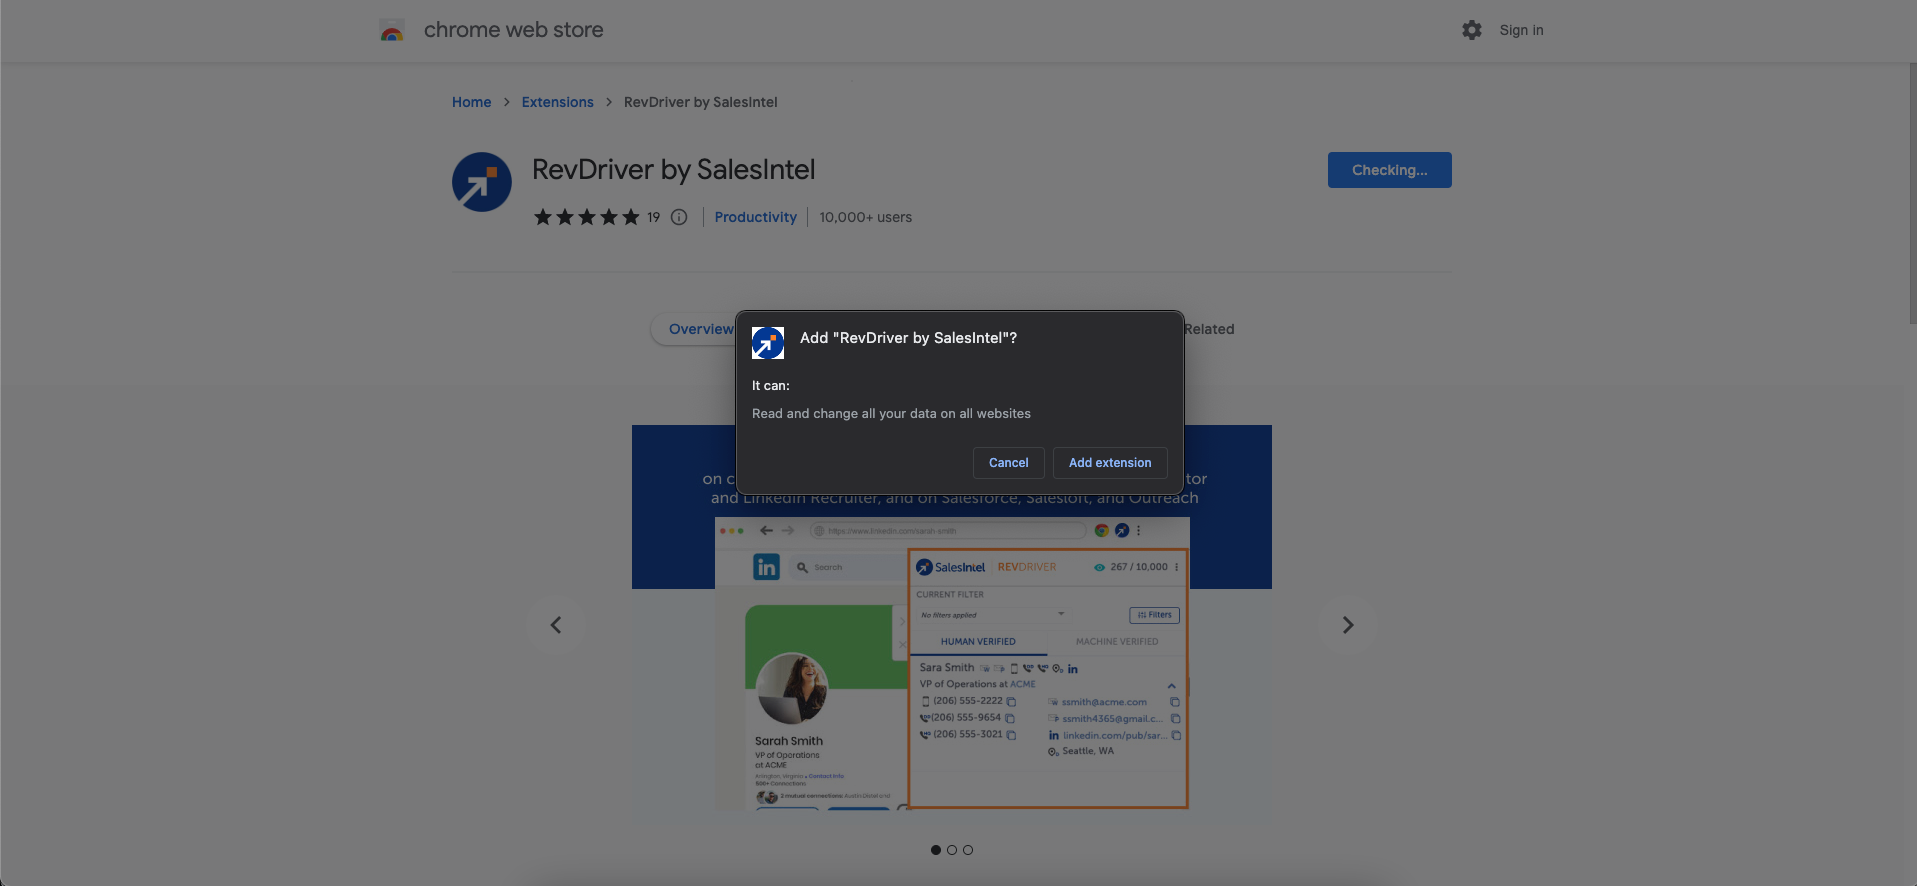Click the '10,000+ users' text
1917x886 pixels.
pos(866,217)
